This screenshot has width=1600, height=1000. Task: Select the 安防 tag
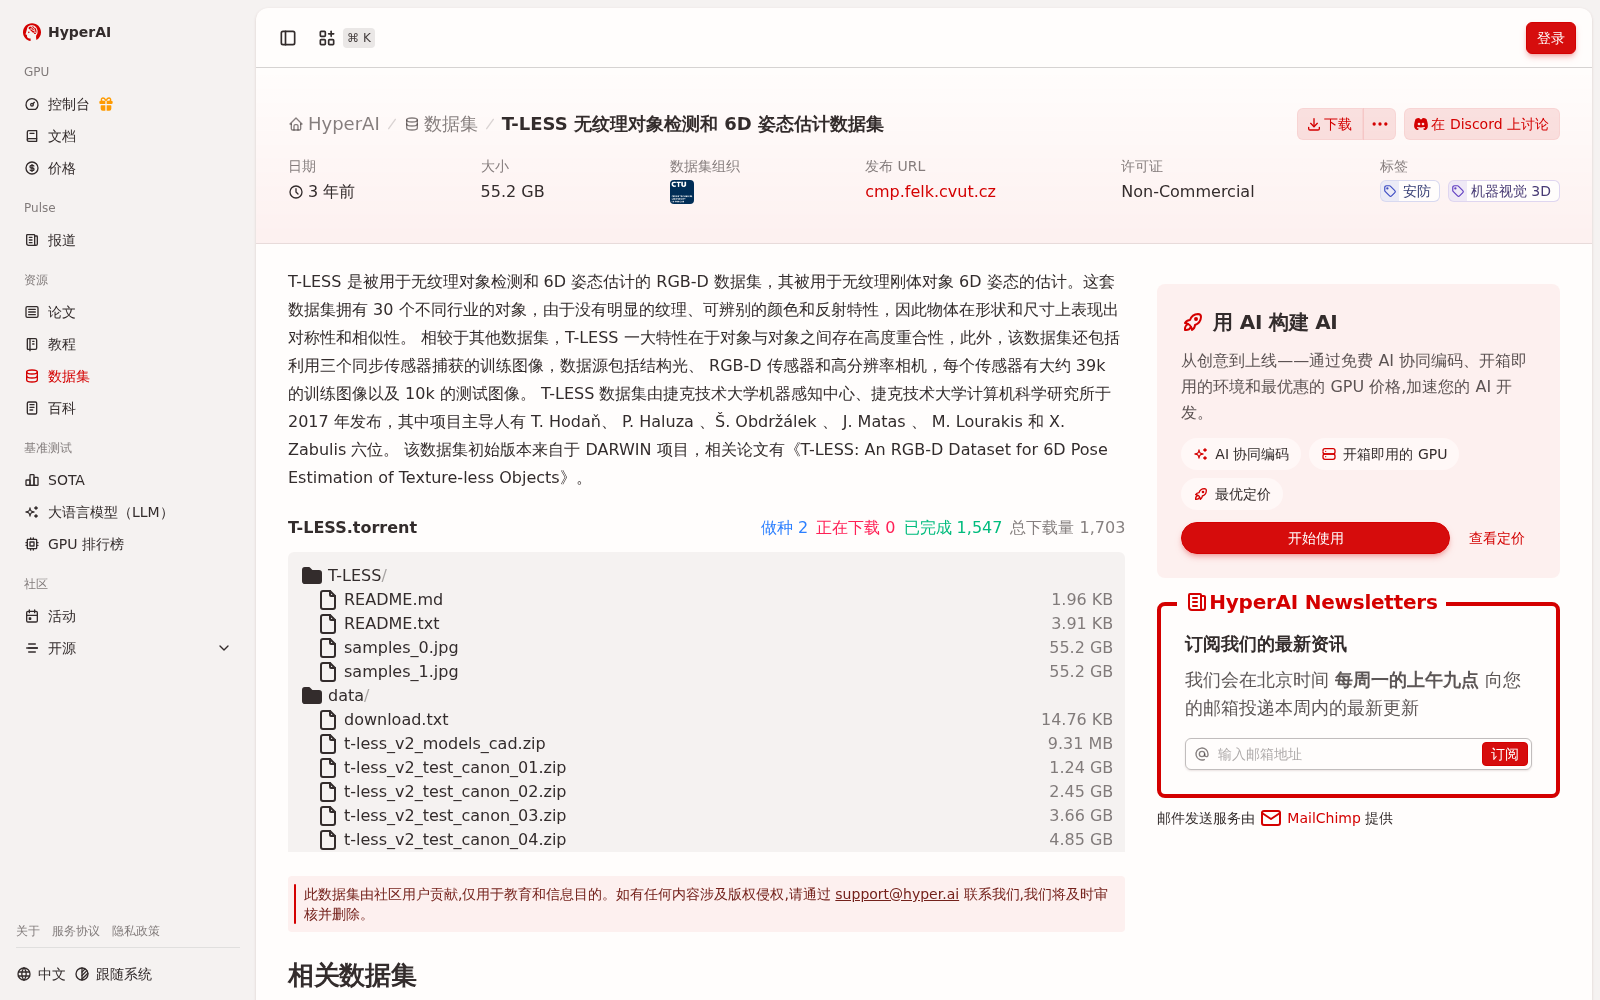(1409, 191)
